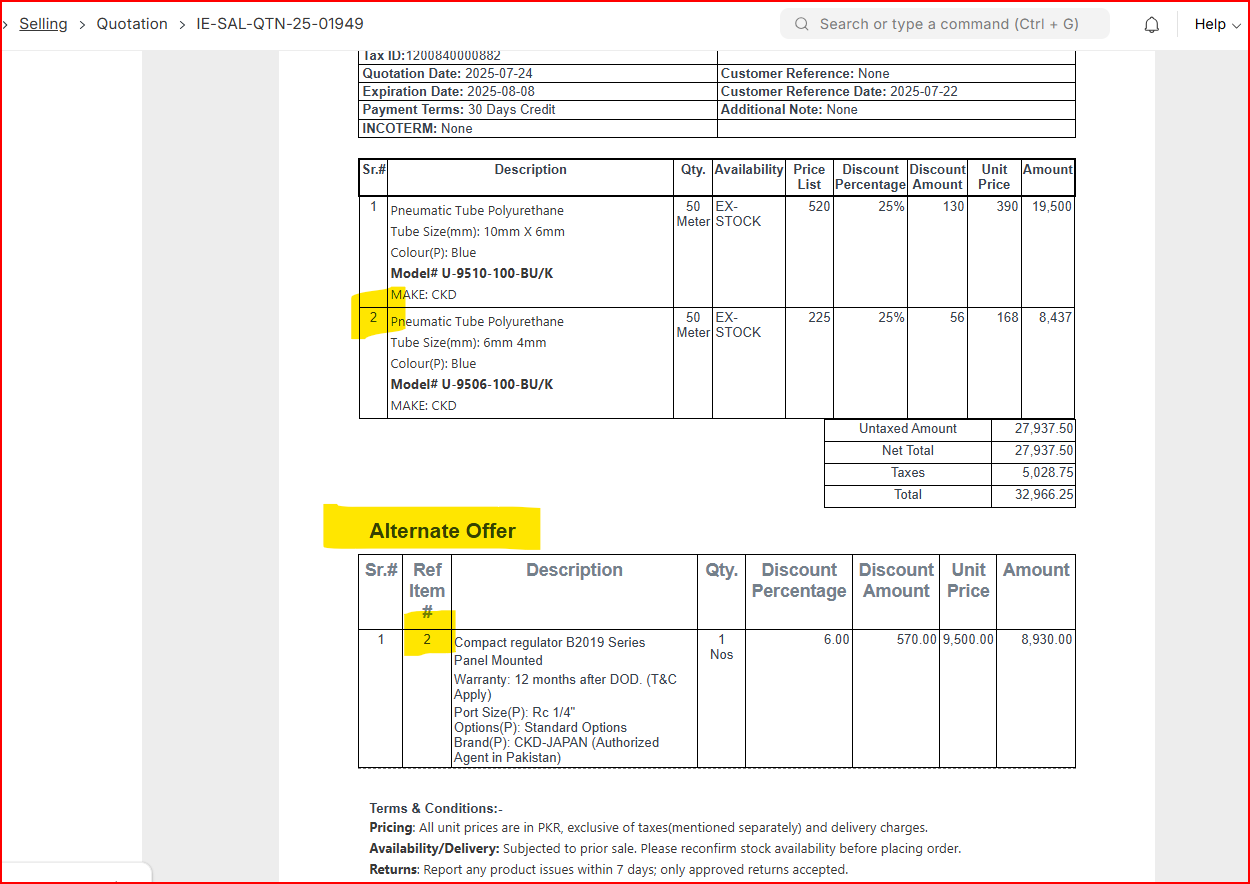Image resolution: width=1250 pixels, height=884 pixels.
Task: Click the Quotation Date 2025-07-24 row
Action: point(448,74)
